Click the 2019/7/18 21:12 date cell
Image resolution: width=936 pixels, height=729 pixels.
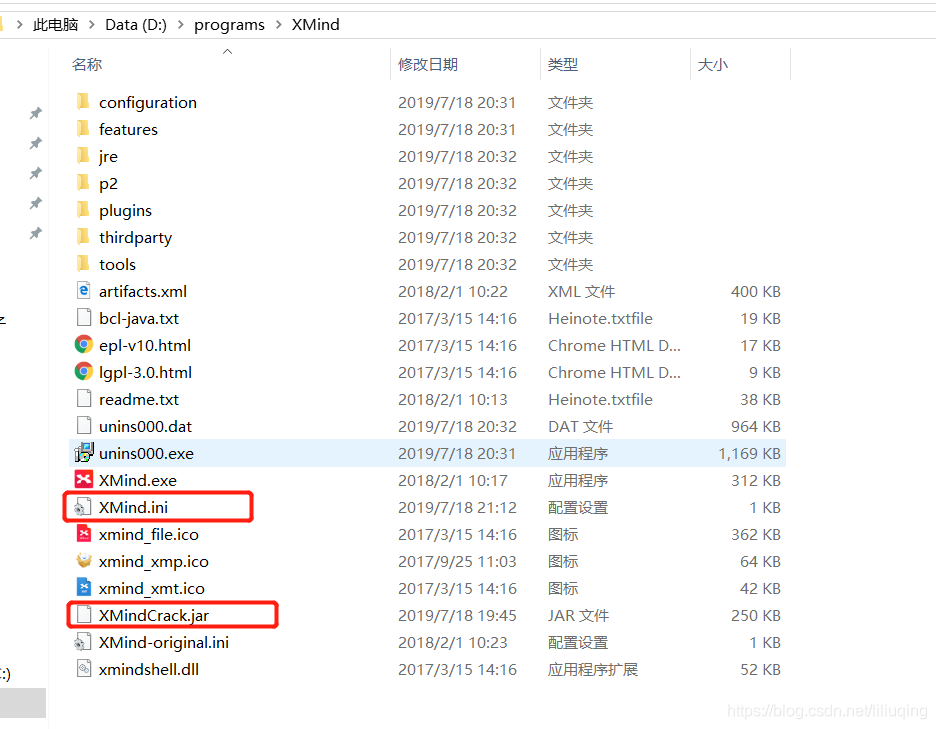coord(457,507)
